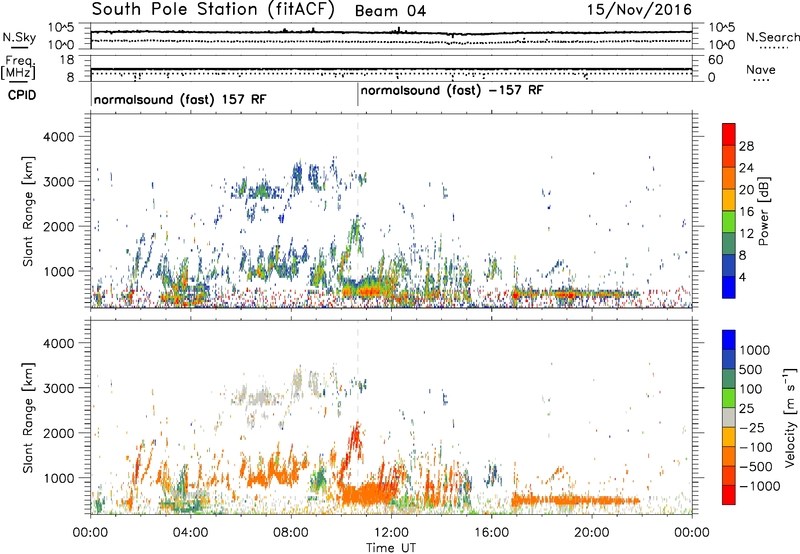The height and width of the screenshot is (554, 800).
Task: Click the 'Freq. [MHz]' axis label
Action: coord(18,68)
